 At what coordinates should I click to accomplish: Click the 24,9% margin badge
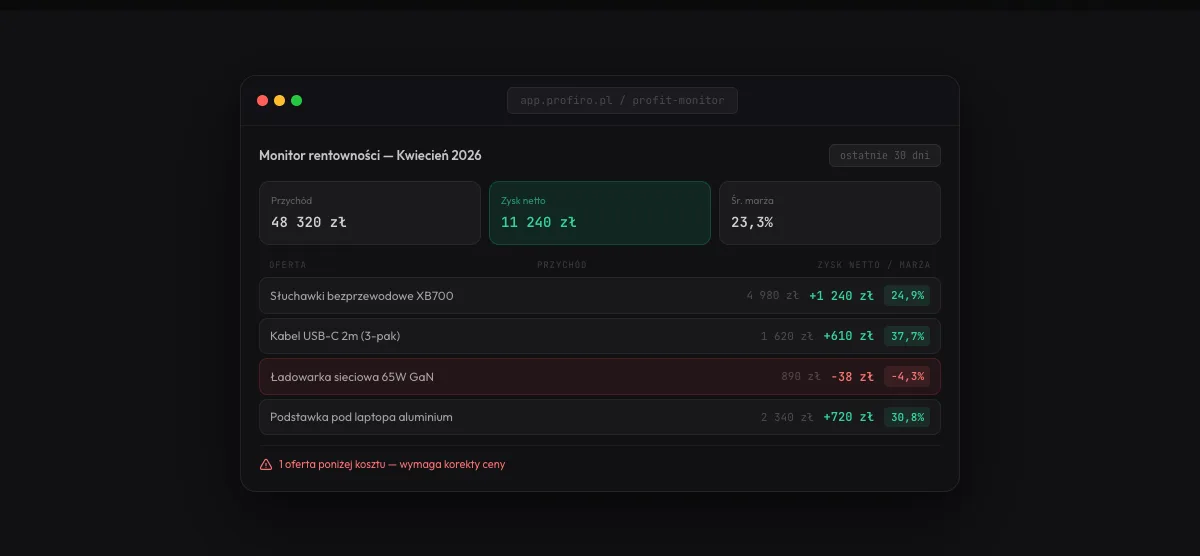point(907,295)
